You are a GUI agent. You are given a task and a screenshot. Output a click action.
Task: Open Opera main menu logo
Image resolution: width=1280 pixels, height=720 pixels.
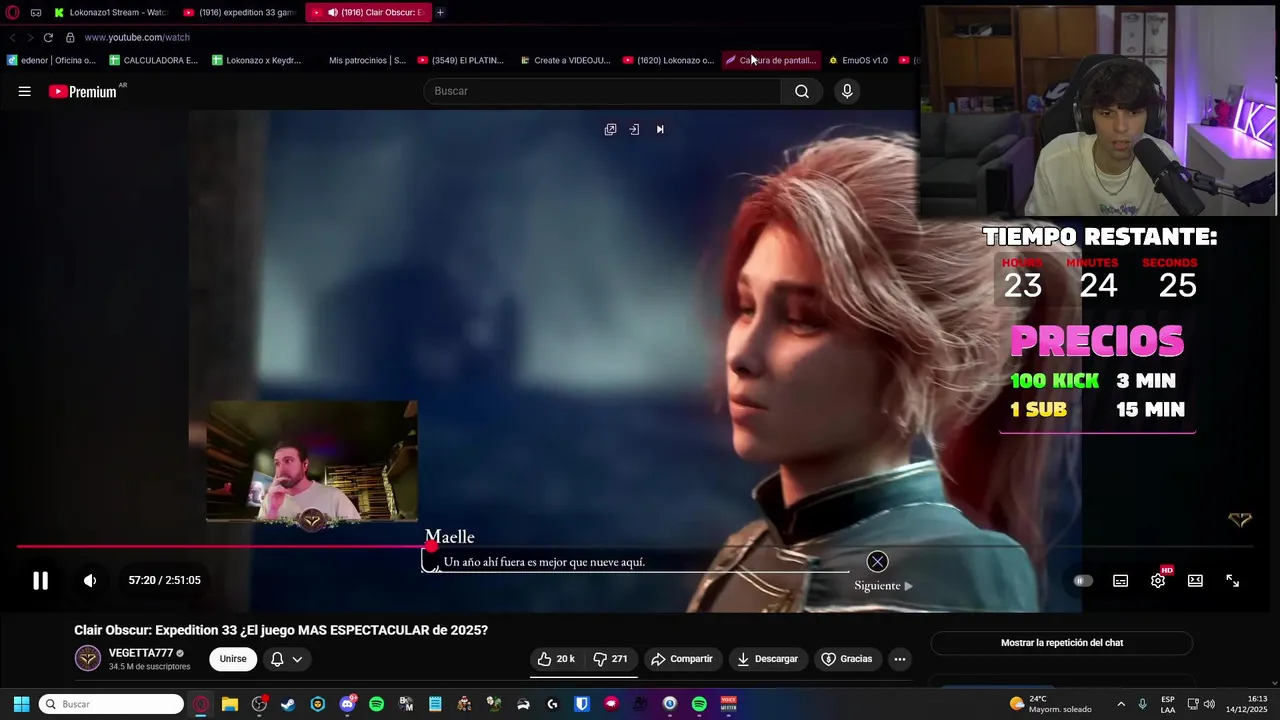pyautogui.click(x=13, y=12)
